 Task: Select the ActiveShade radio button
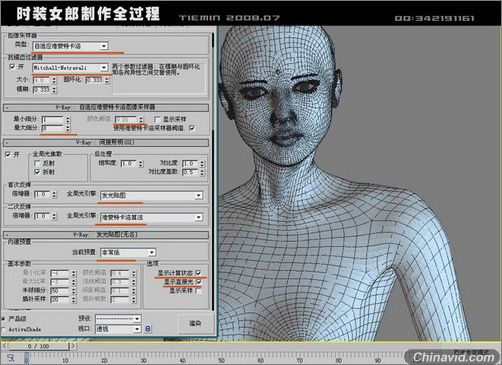coord(3,329)
